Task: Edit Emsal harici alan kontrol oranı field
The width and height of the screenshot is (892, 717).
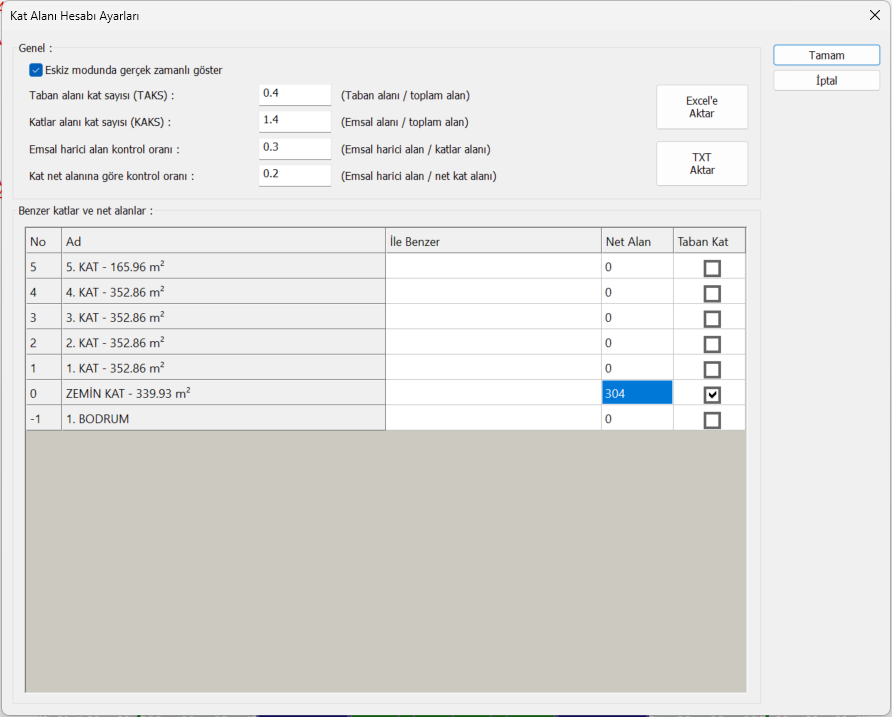Action: pyautogui.click(x=294, y=148)
